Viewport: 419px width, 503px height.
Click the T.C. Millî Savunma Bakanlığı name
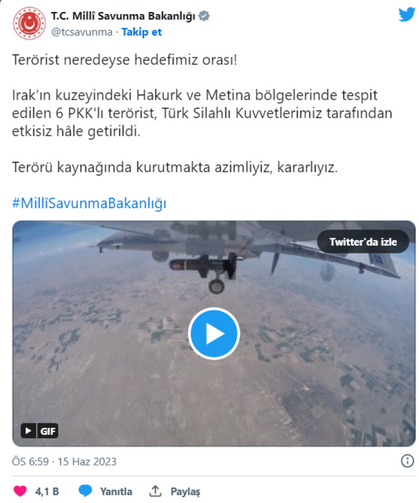[x=123, y=16]
